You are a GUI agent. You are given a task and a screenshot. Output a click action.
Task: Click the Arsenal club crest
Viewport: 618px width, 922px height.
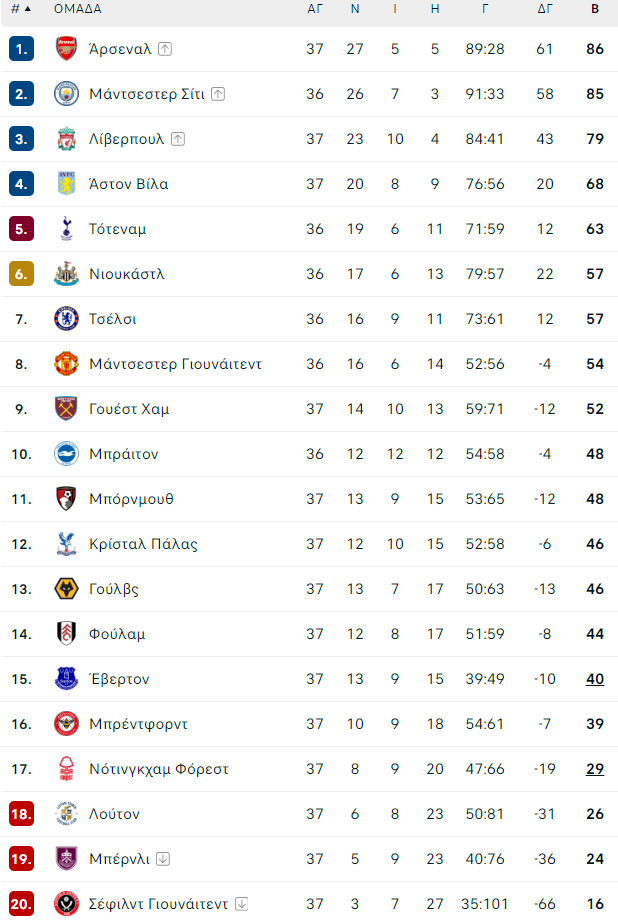[x=66, y=49]
